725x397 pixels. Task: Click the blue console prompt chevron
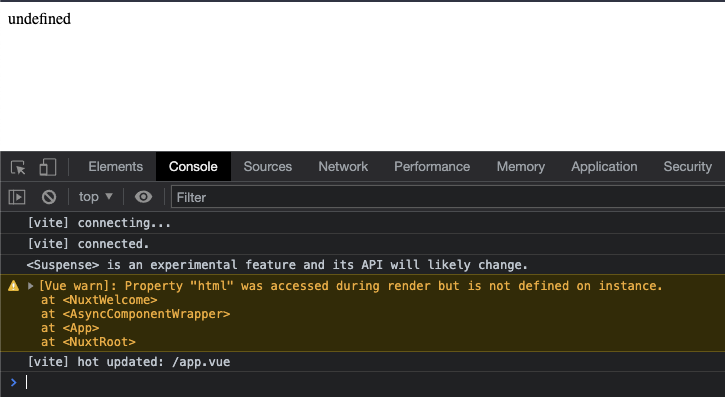tap(13, 382)
